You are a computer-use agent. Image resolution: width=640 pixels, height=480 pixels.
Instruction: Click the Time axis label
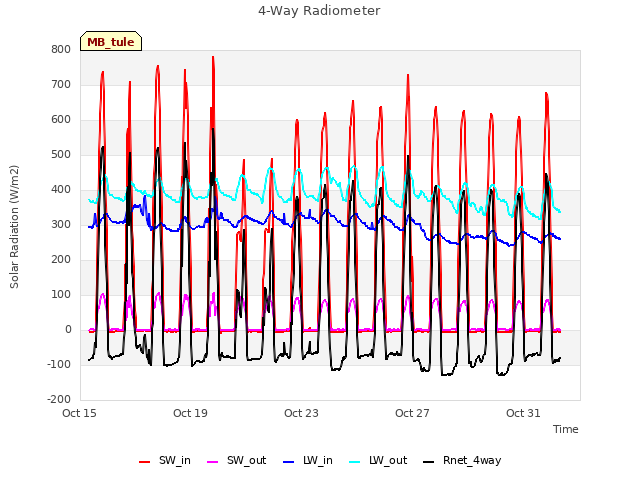point(566,429)
